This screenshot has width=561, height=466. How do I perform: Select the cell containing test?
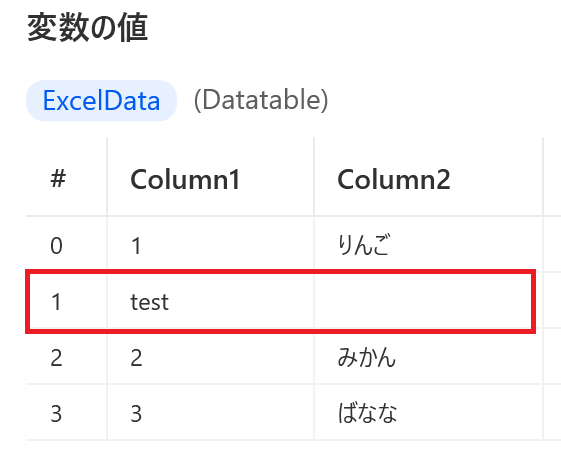210,302
